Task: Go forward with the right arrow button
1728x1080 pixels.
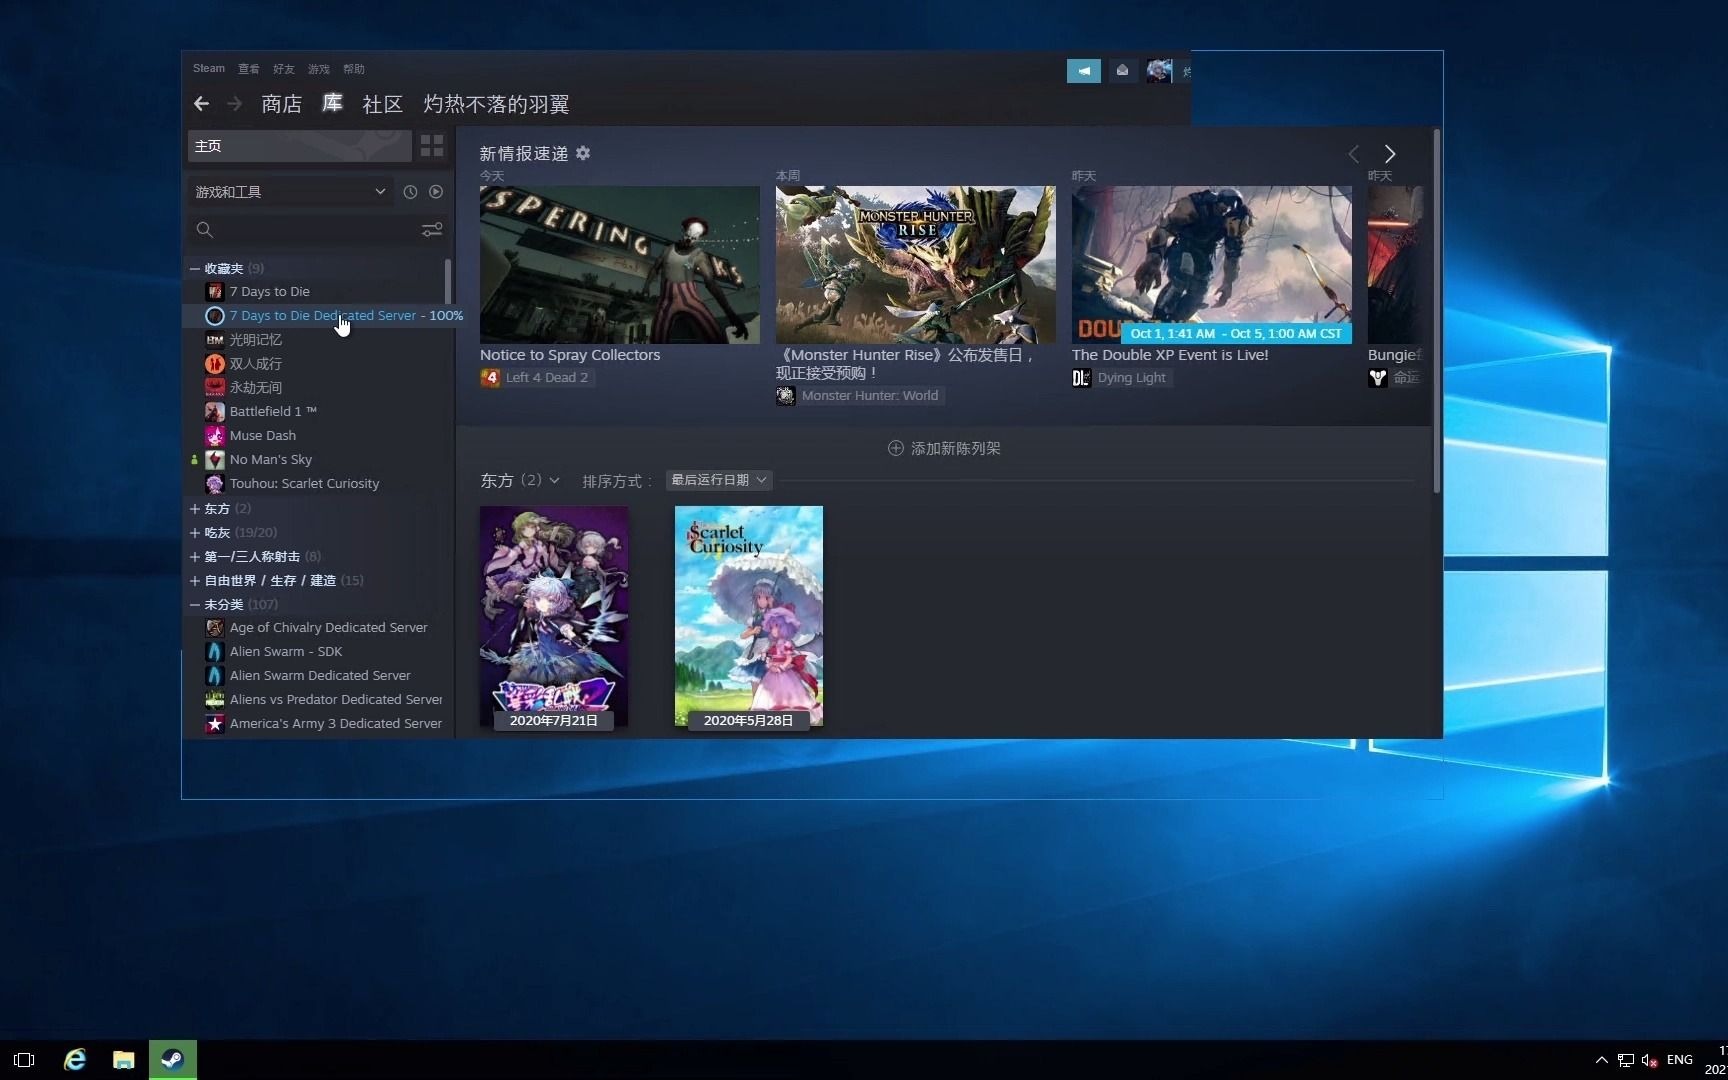Action: click(x=235, y=104)
